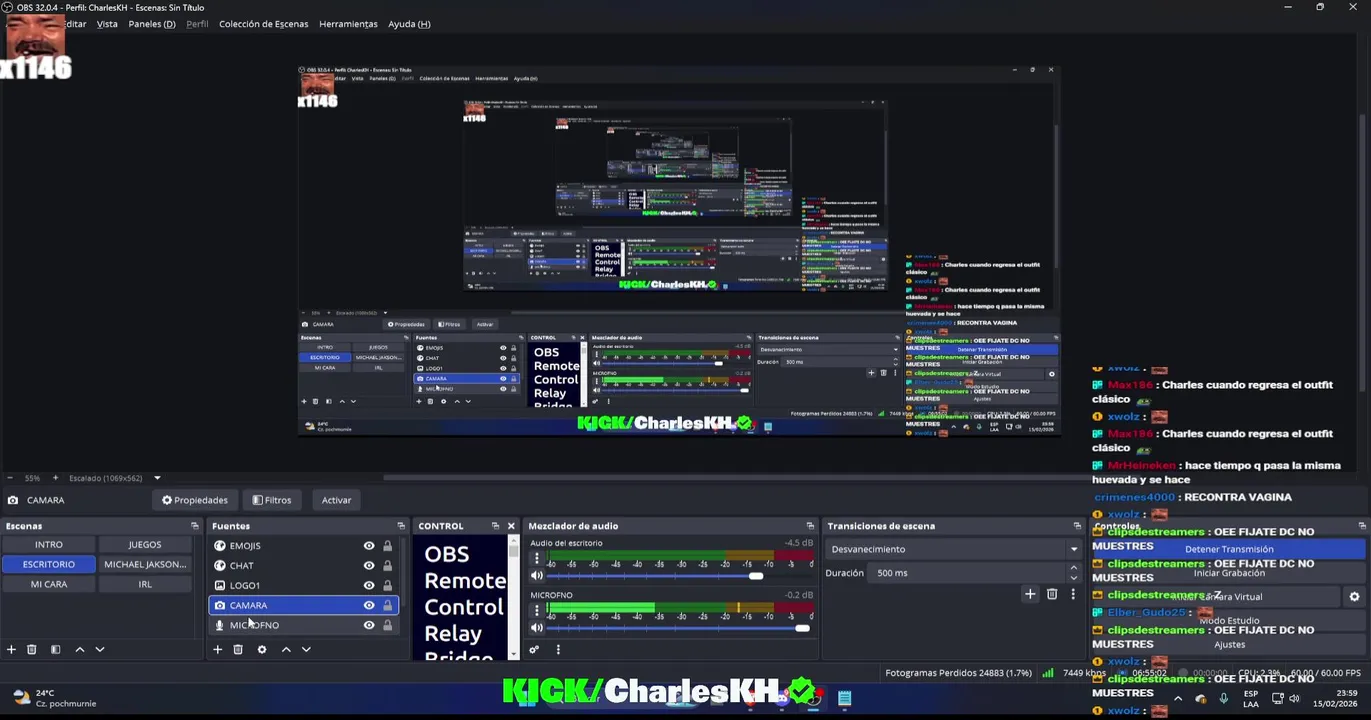1371x720 pixels.
Task: Hide the CAMARA source
Action: [x=369, y=606]
